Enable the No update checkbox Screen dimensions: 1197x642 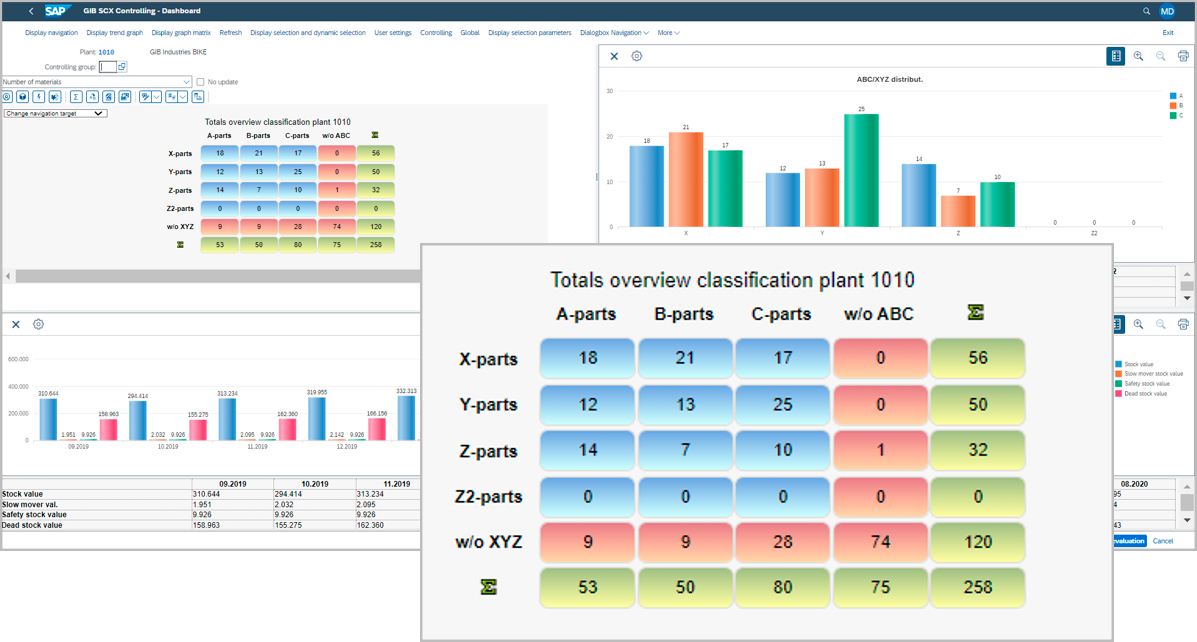pyautogui.click(x=202, y=81)
